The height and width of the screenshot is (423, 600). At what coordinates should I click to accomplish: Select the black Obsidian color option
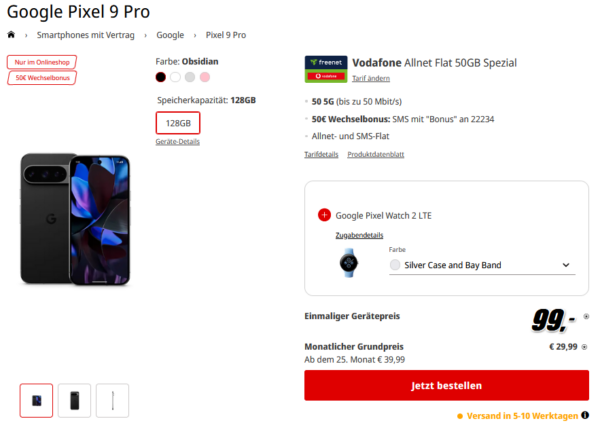pyautogui.click(x=161, y=77)
